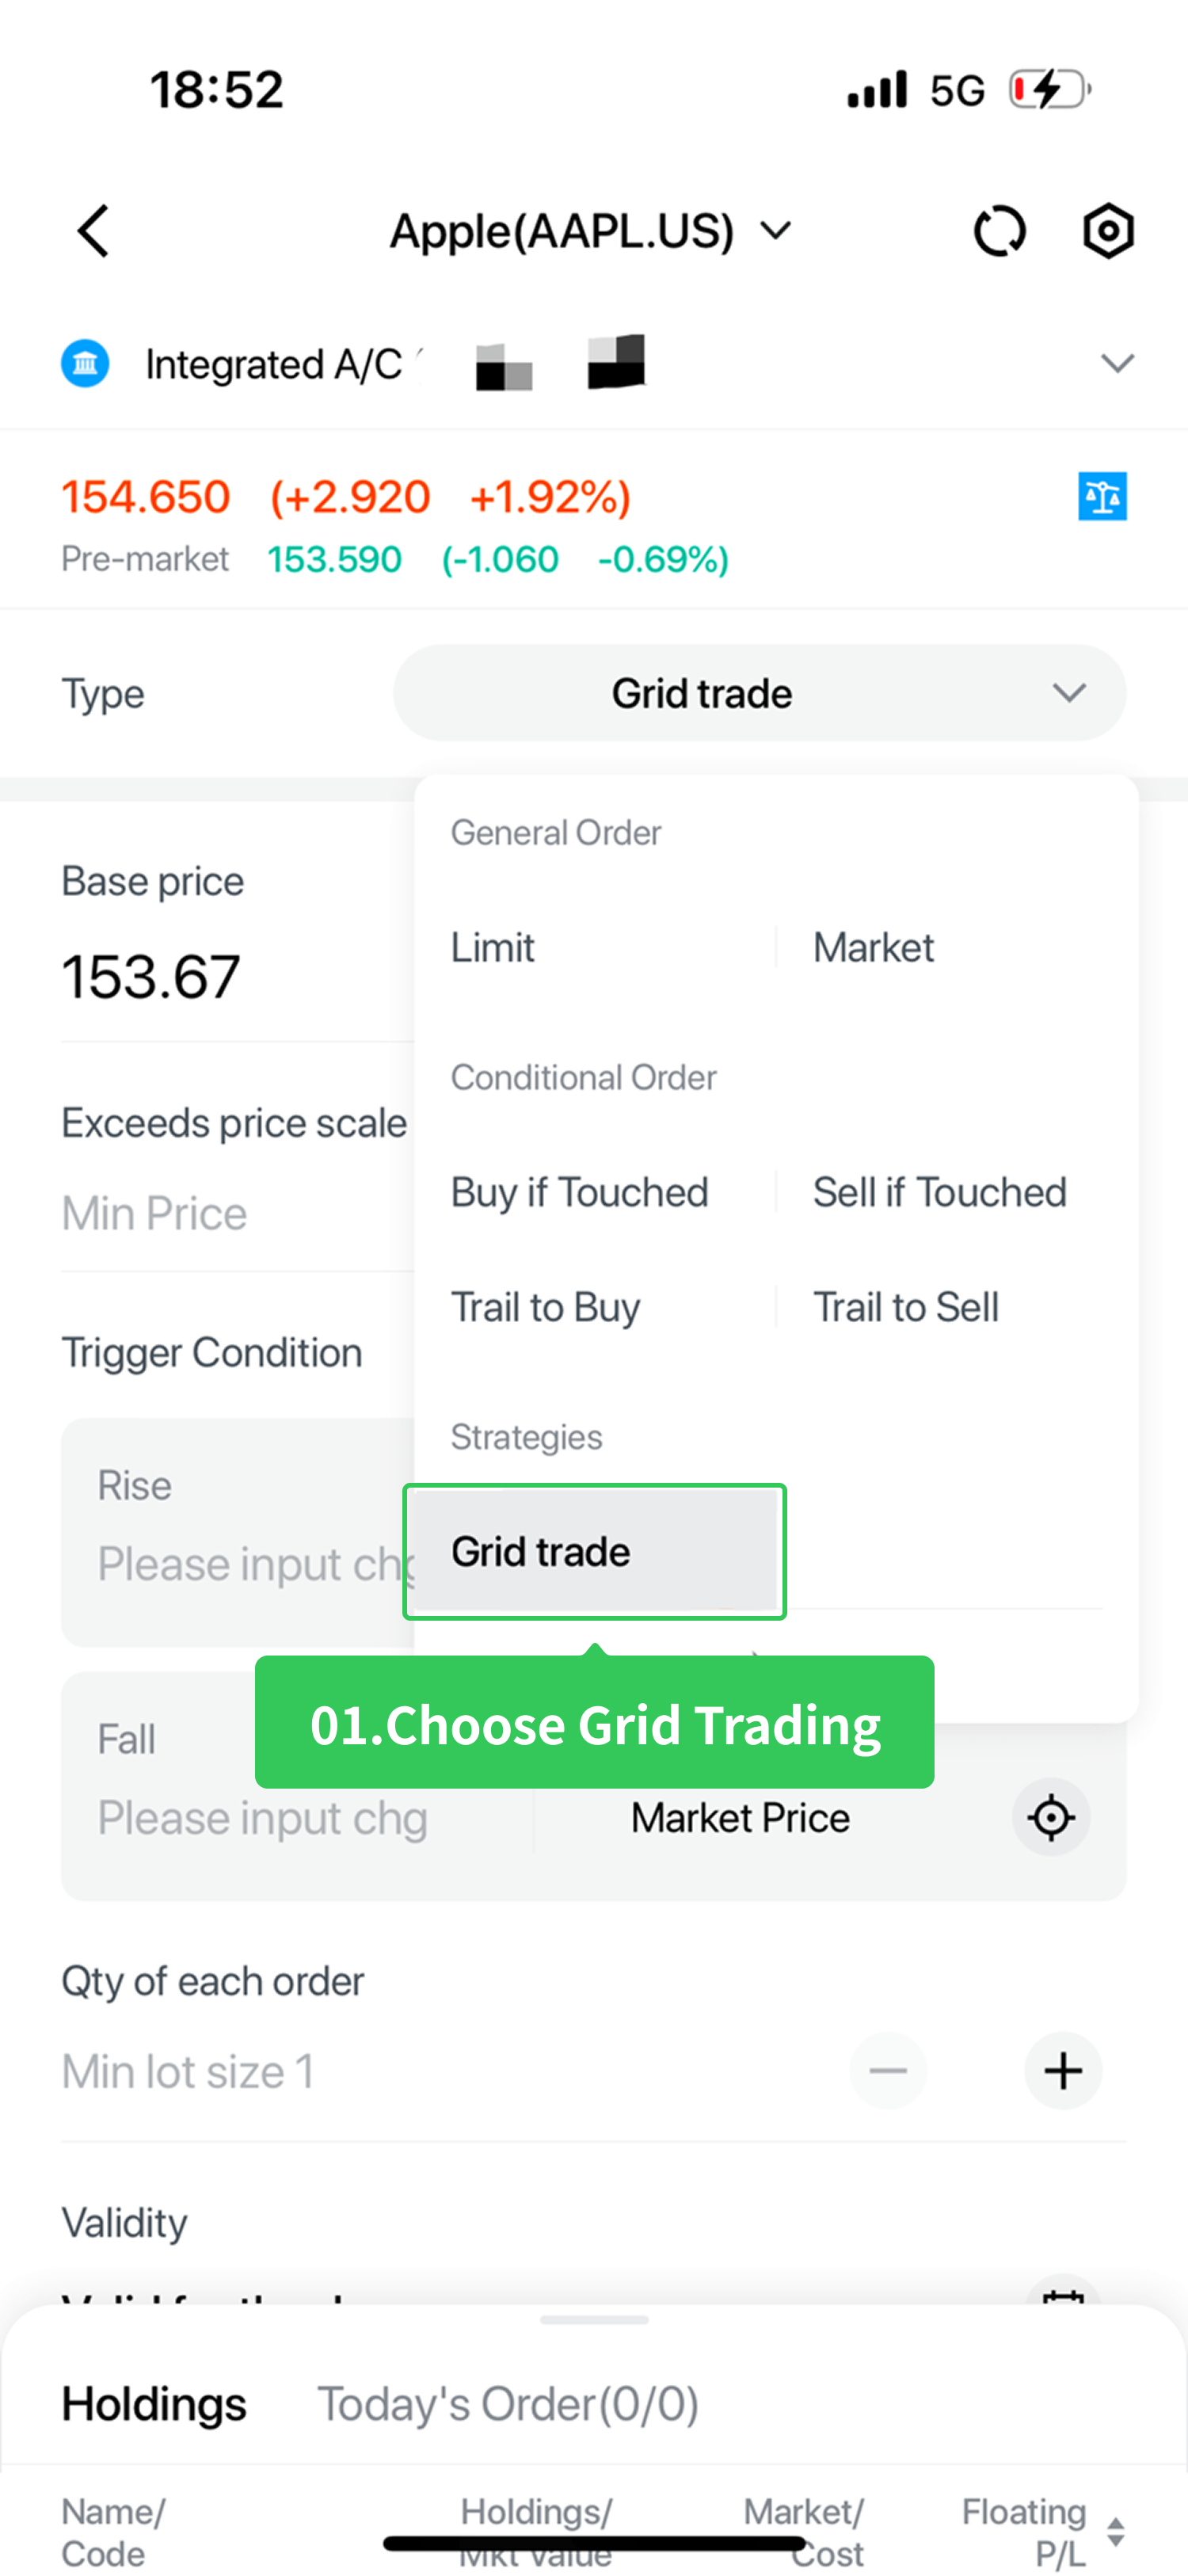
Task: Tap the back arrow icon
Action: 93,231
